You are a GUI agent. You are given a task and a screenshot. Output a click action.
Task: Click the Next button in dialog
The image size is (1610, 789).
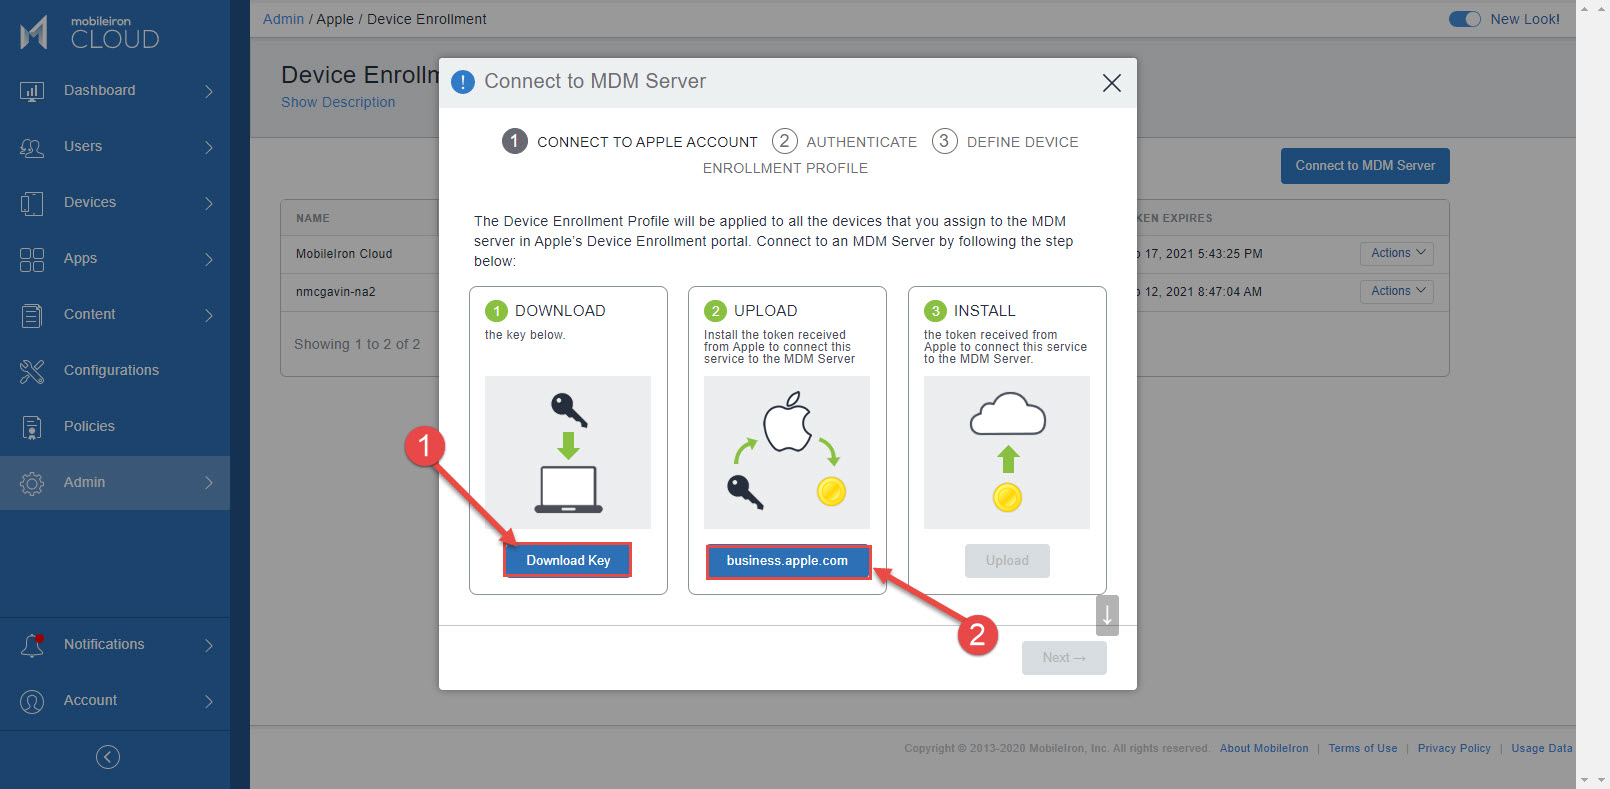point(1064,658)
